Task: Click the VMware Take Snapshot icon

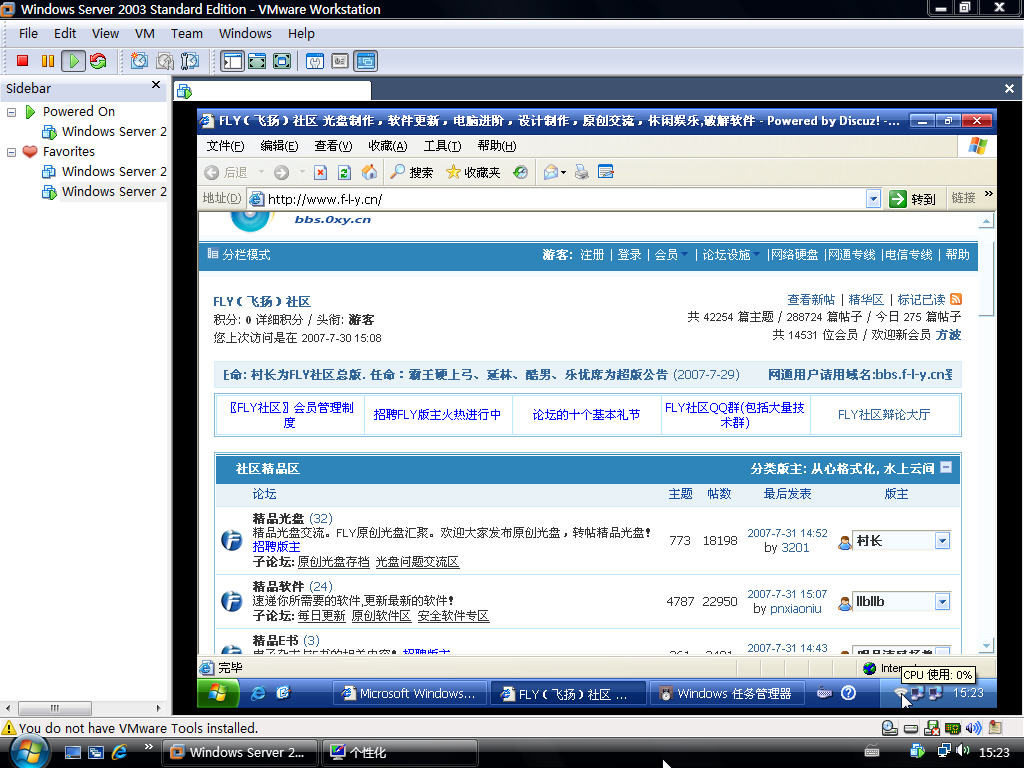Action: (139, 61)
